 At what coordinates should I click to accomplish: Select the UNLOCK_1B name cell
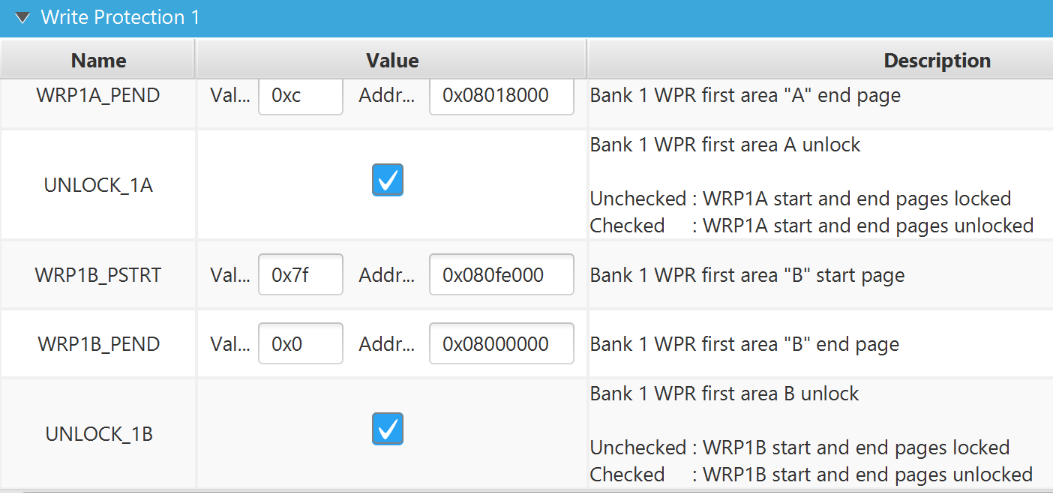[98, 434]
